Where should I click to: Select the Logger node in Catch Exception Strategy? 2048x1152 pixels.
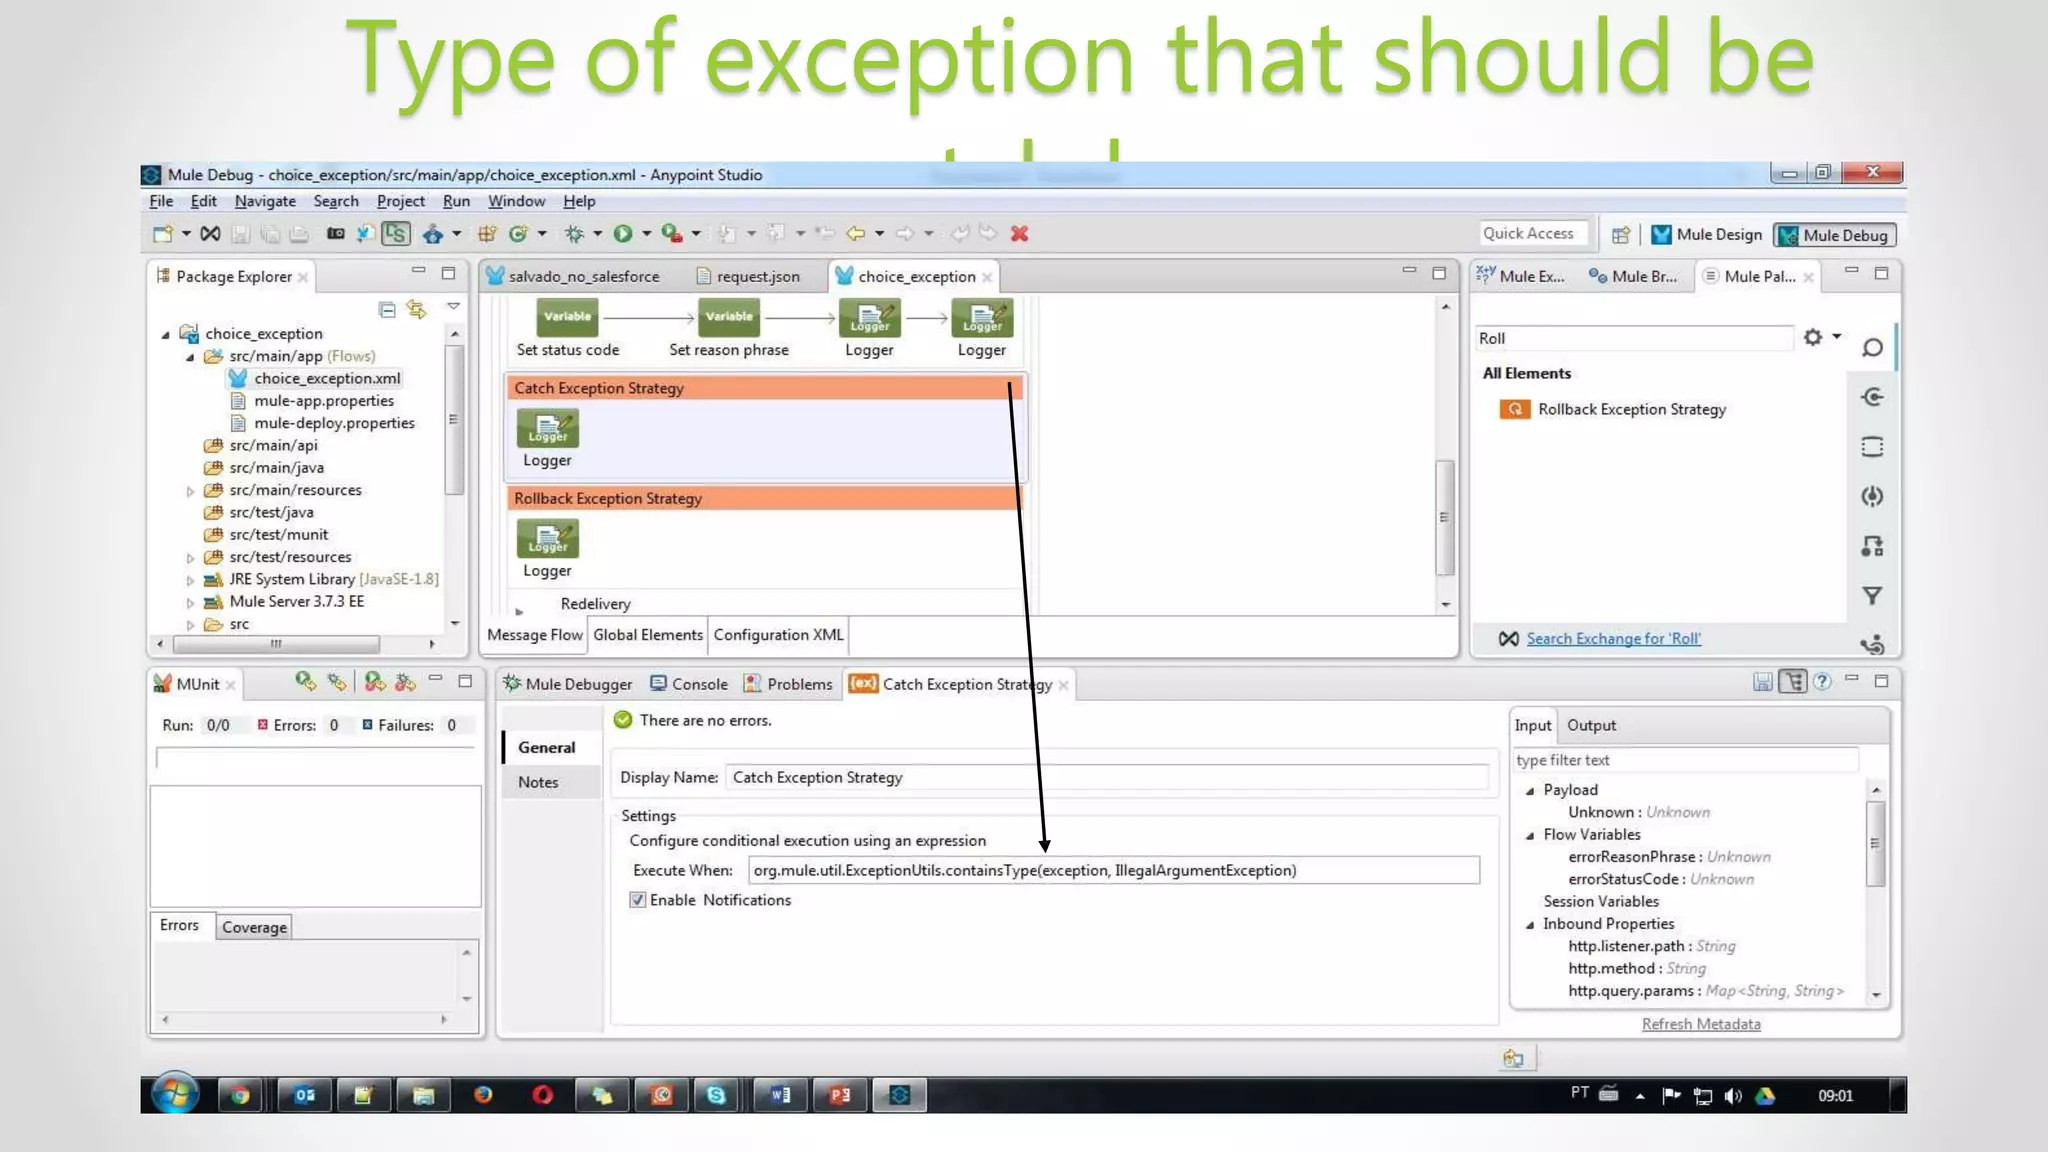tap(547, 429)
